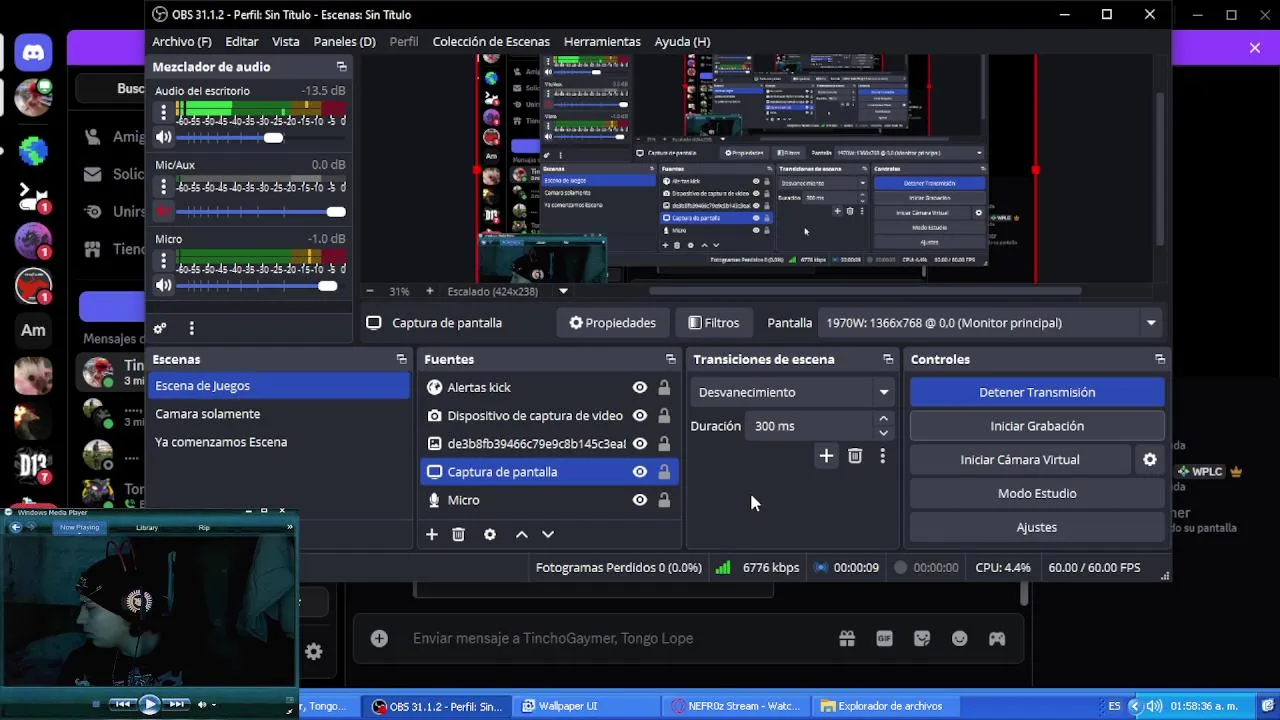
Task: Open advanced audio properties gear icon
Action: [160, 328]
